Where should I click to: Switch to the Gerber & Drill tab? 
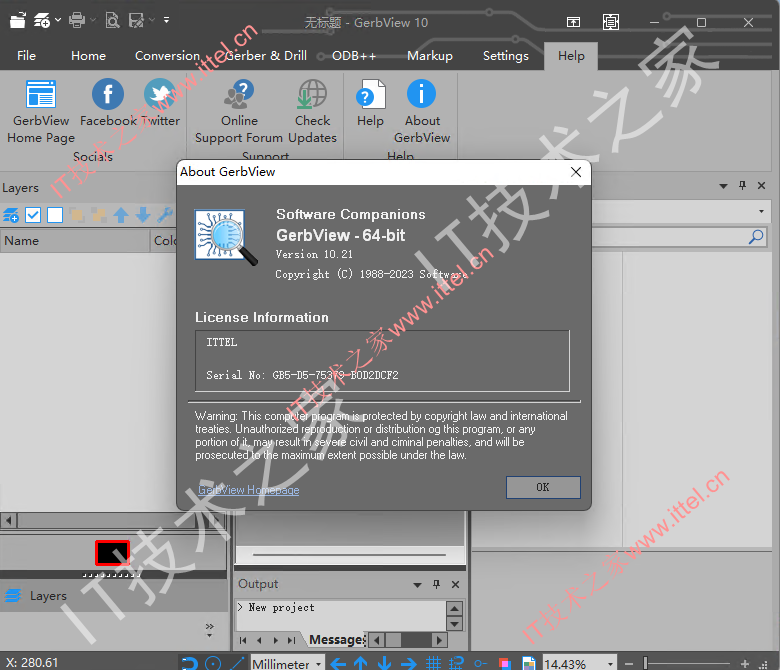pyautogui.click(x=266, y=56)
